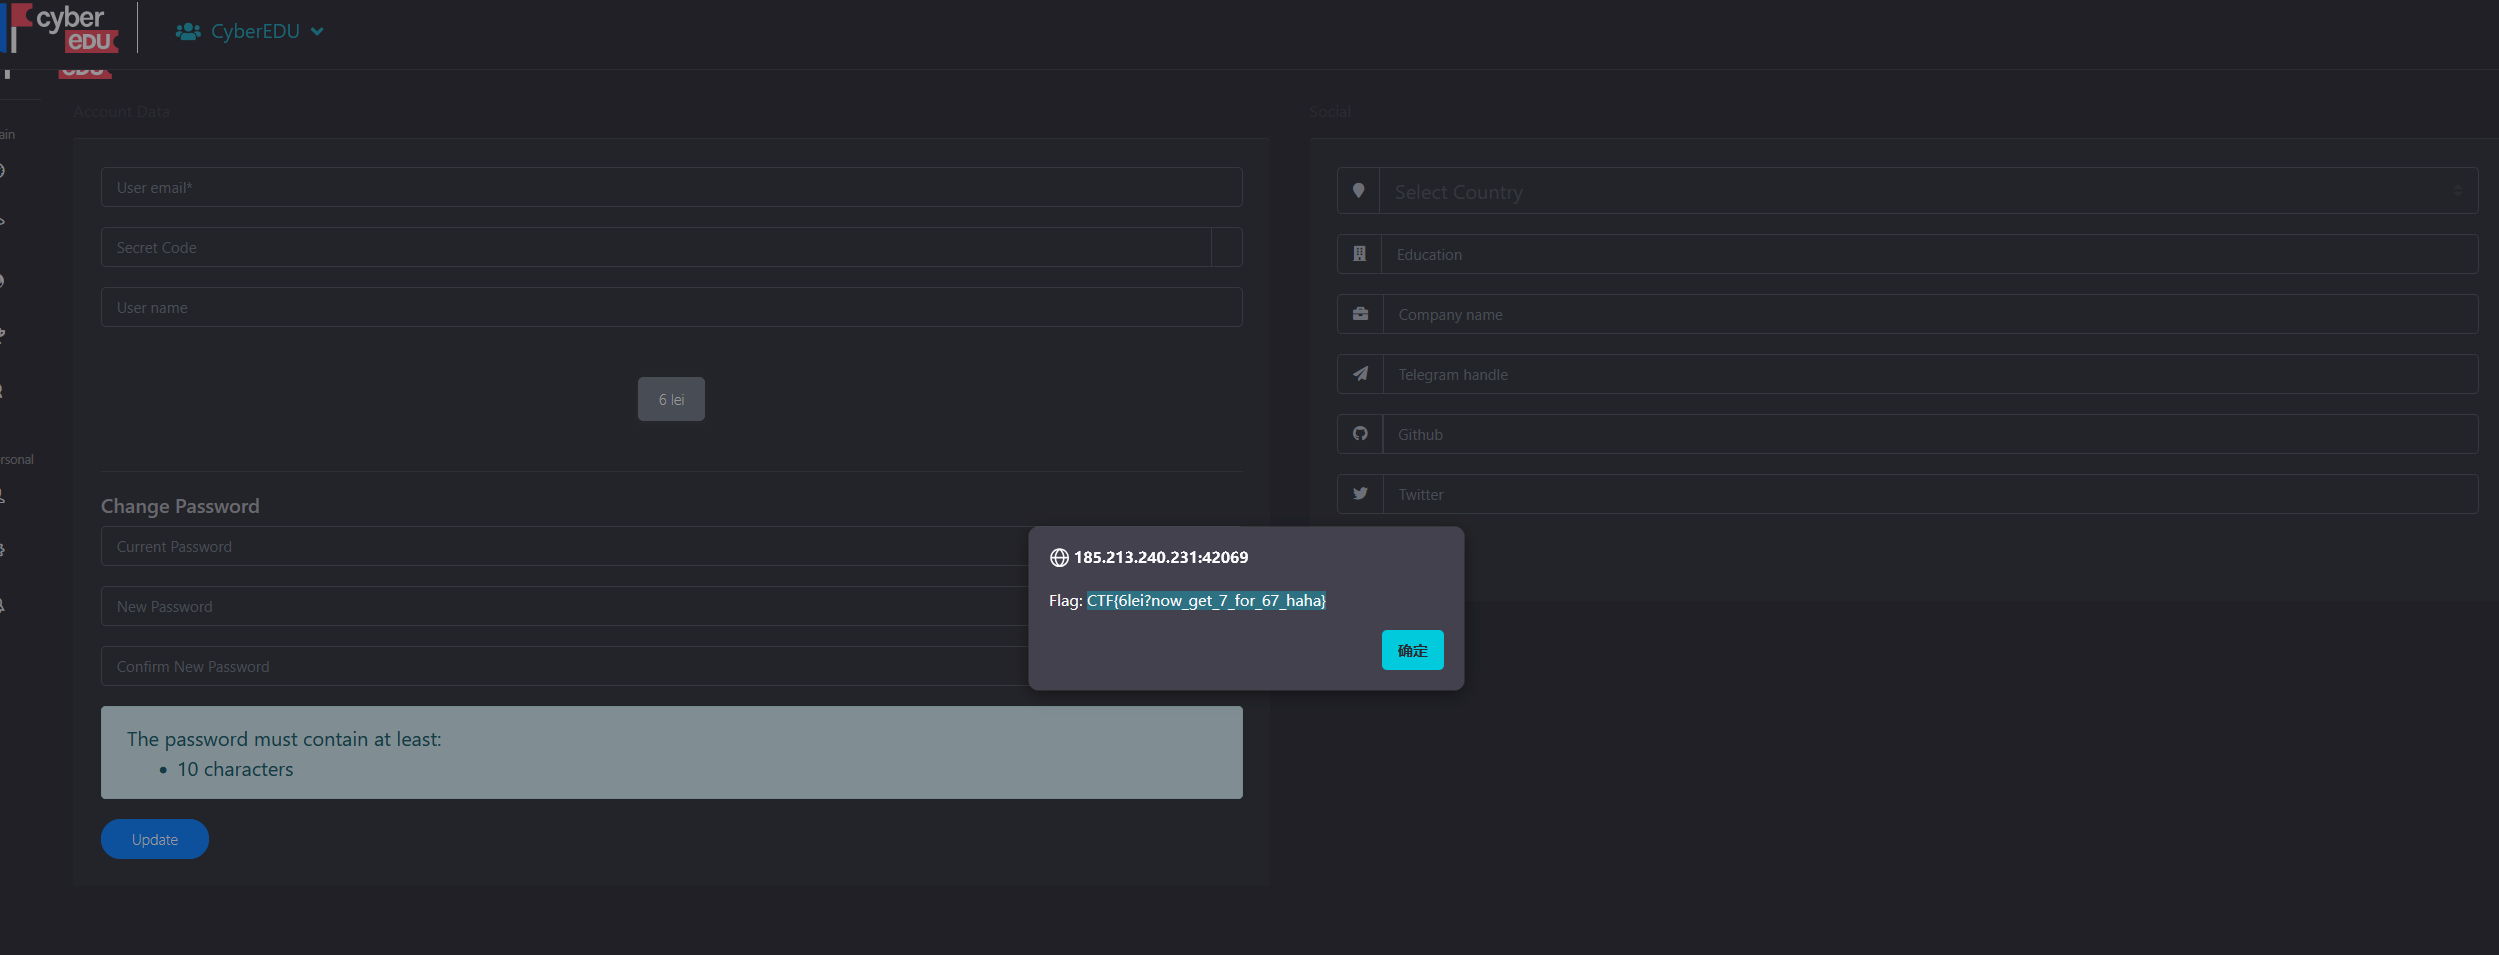Click the location pin icon beside Select Country

(x=1358, y=191)
